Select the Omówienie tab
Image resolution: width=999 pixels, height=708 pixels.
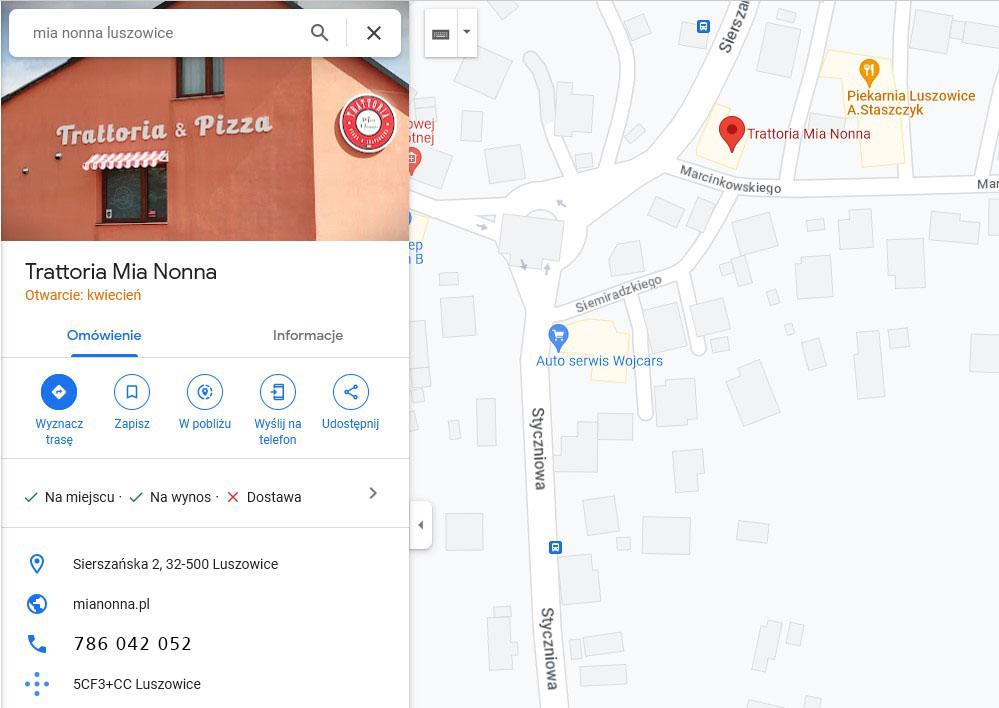[104, 335]
